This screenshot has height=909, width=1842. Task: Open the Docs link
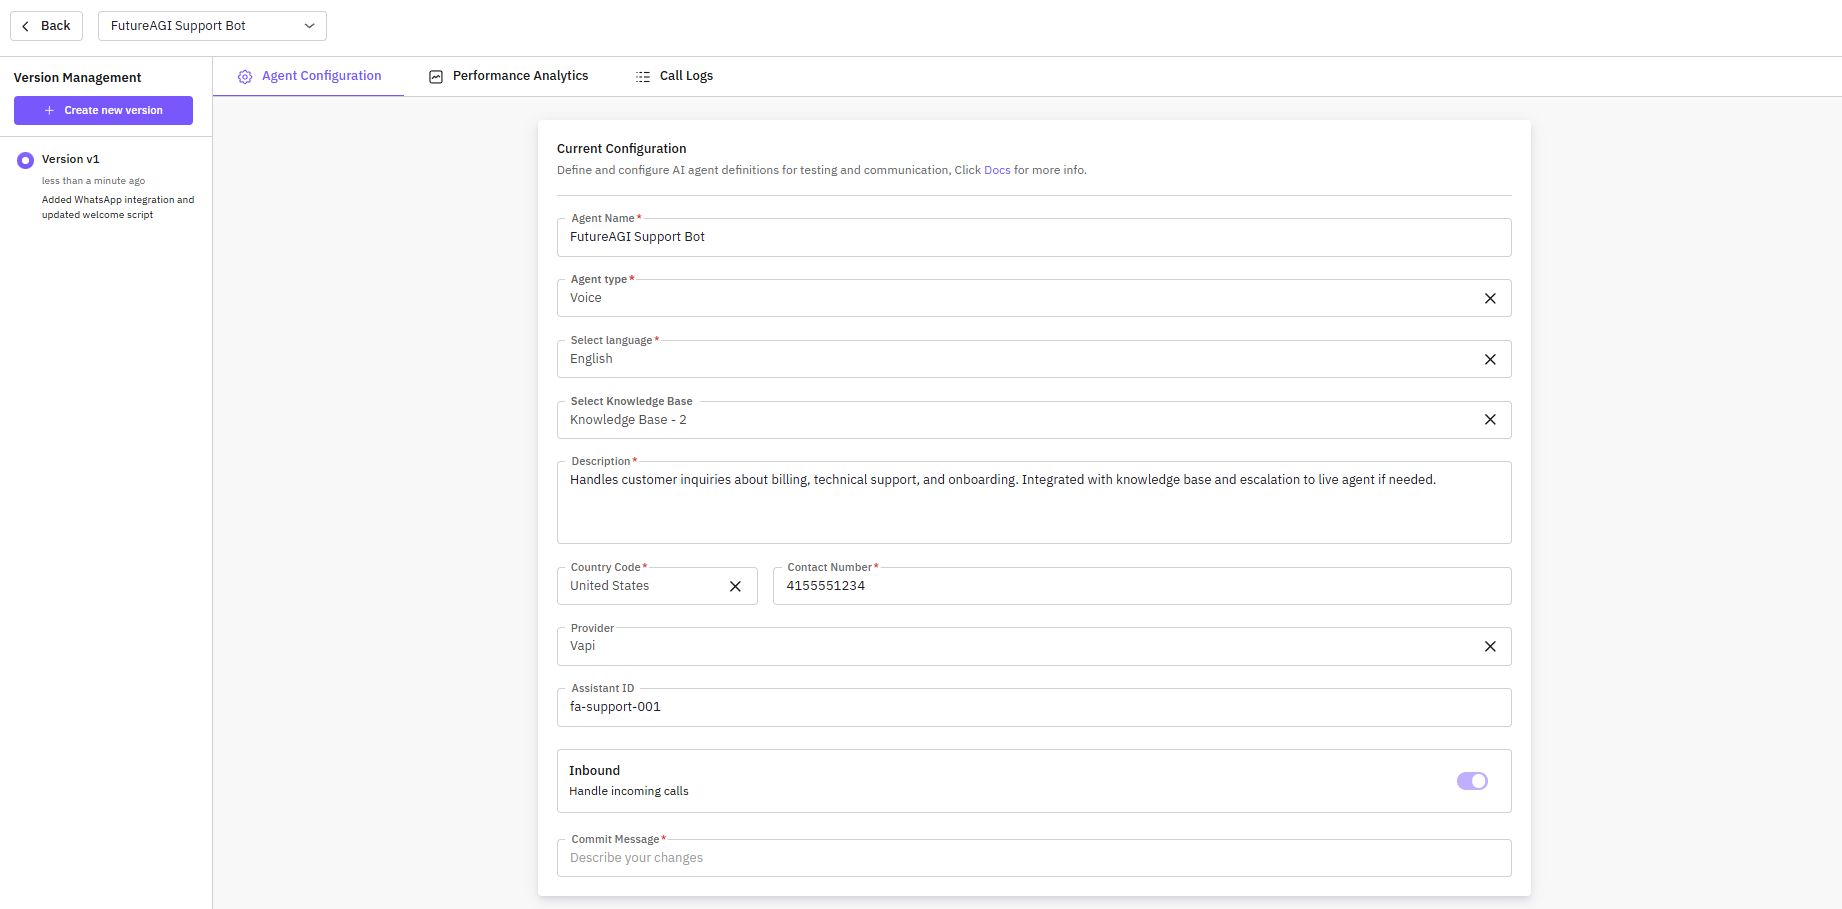tap(997, 170)
